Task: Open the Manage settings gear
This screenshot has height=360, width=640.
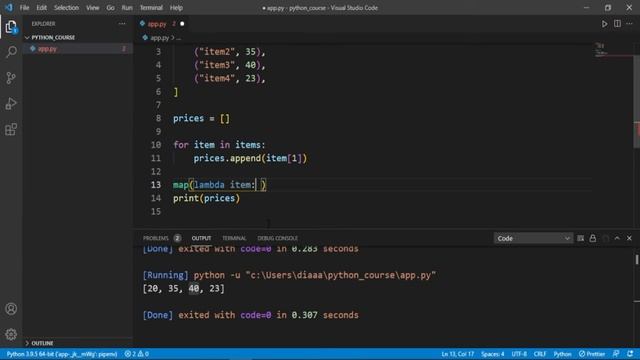Action: click(x=11, y=334)
